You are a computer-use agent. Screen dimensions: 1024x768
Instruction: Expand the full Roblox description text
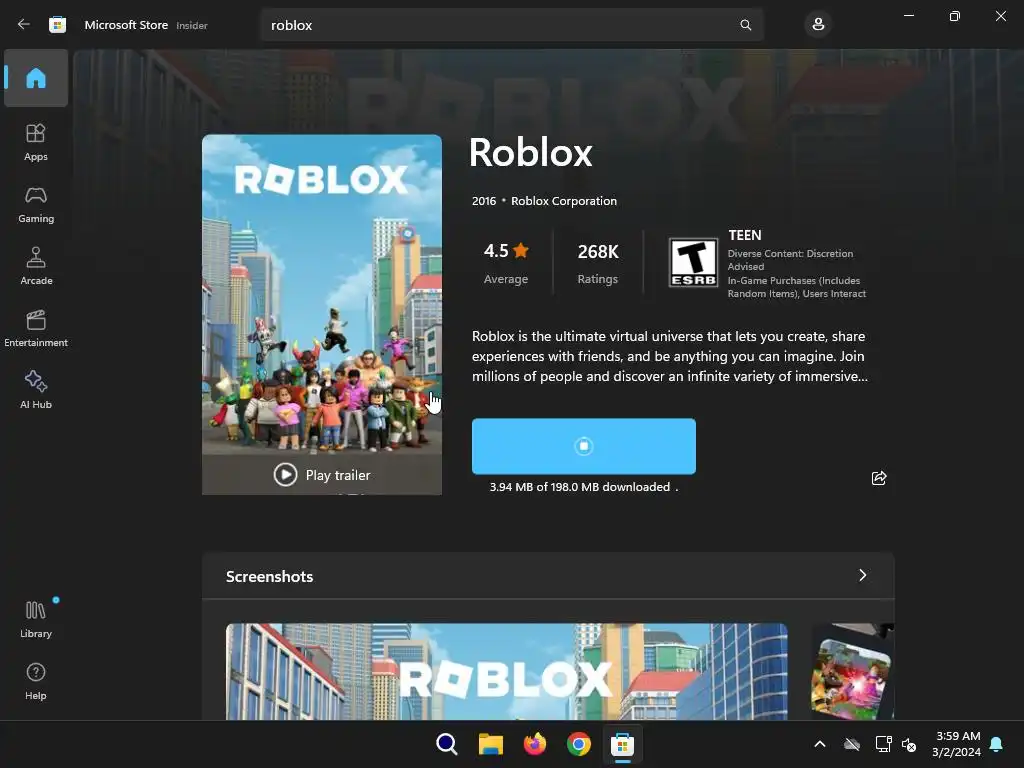(669, 356)
